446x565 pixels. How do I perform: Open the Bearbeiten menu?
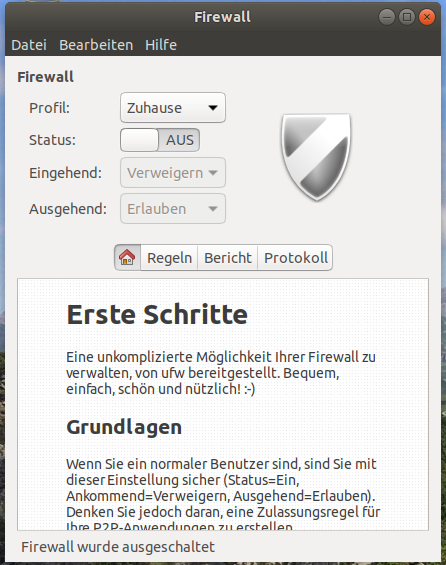[96, 45]
